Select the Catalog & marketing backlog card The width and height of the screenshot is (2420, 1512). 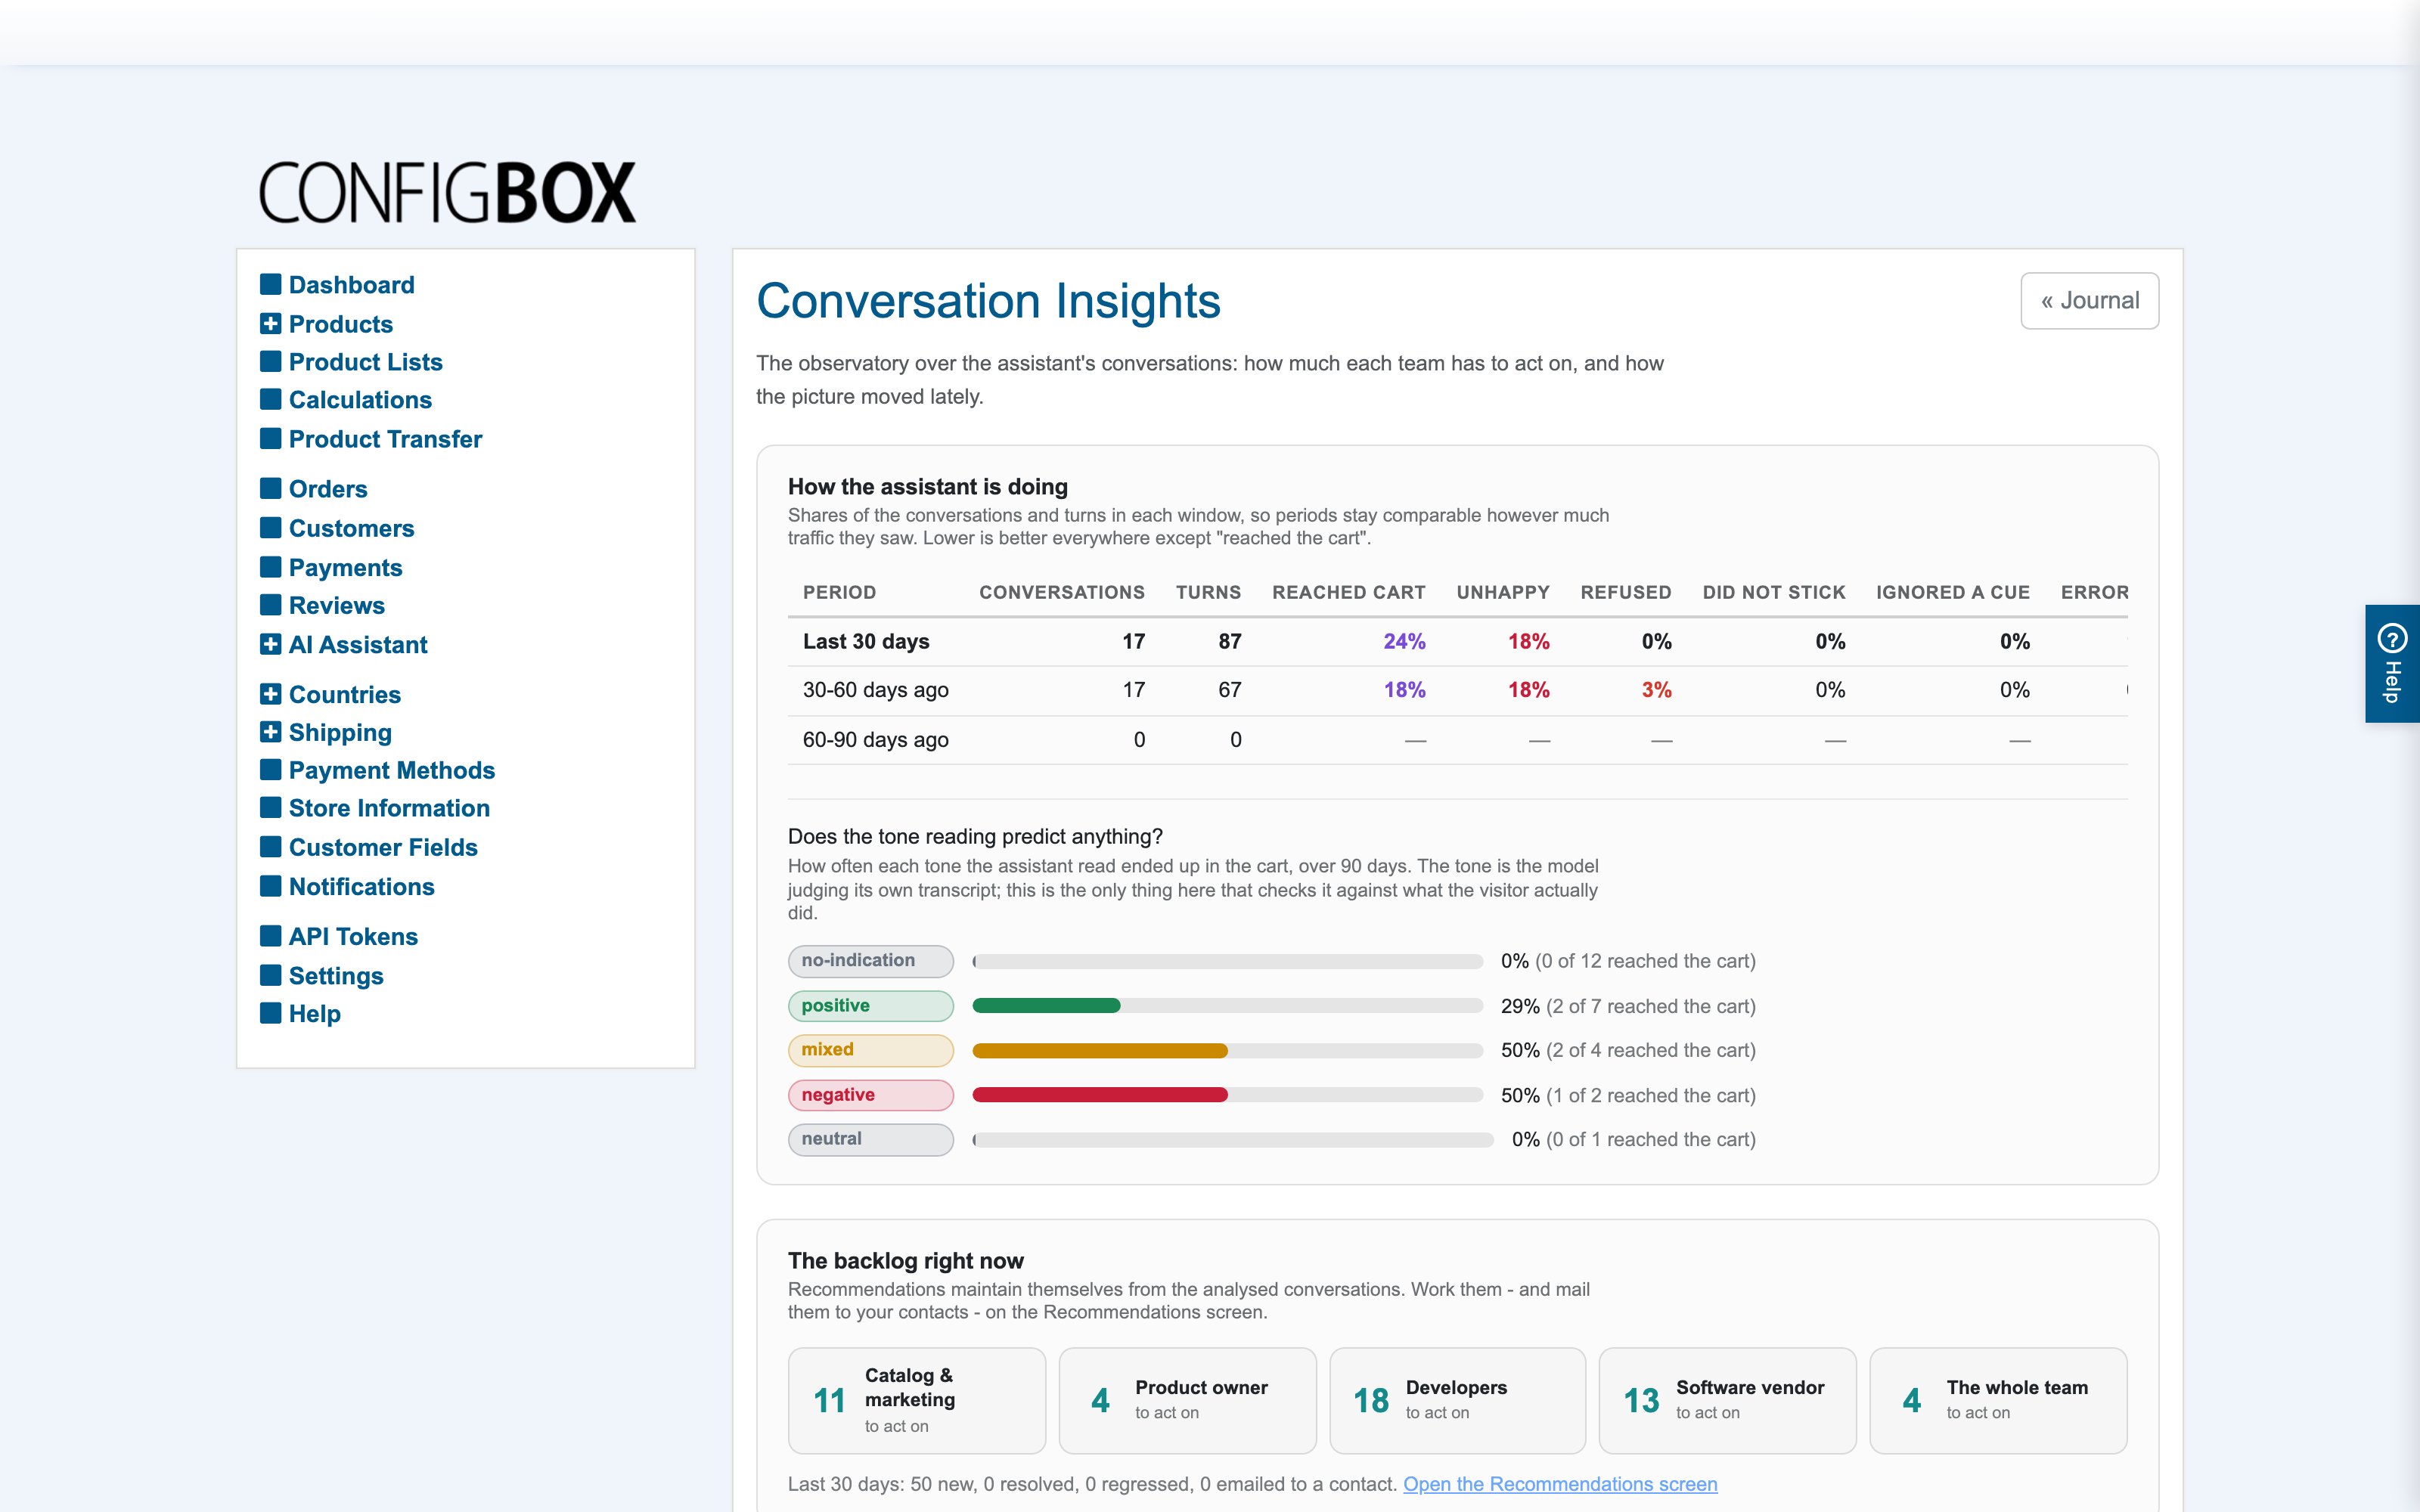916,1400
